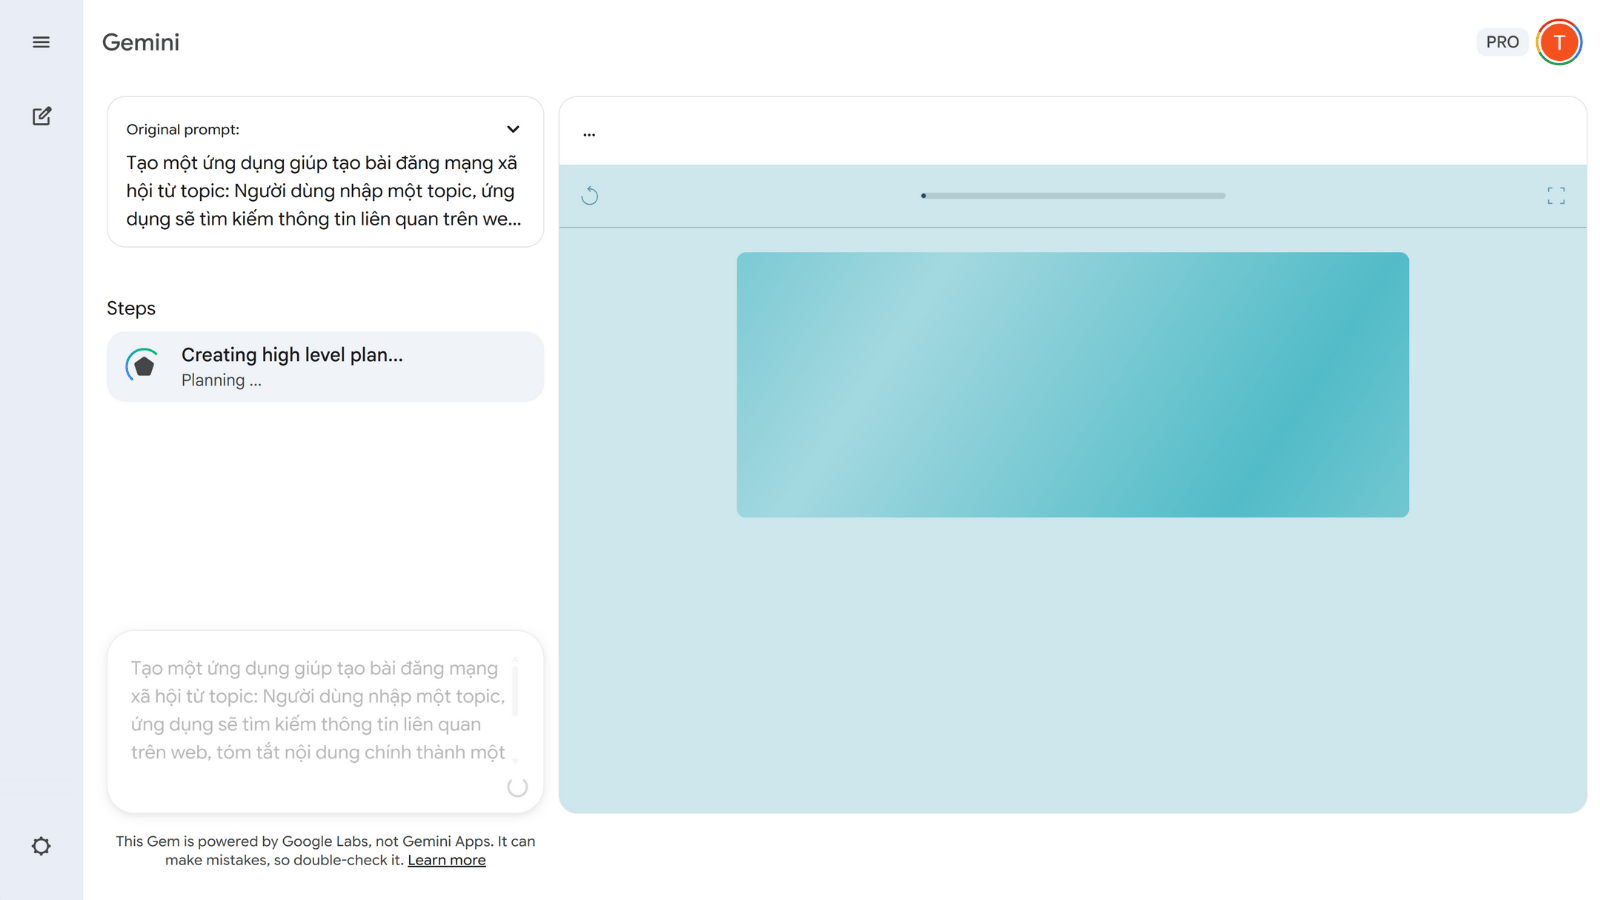Open settings via the gear icon

click(41, 846)
